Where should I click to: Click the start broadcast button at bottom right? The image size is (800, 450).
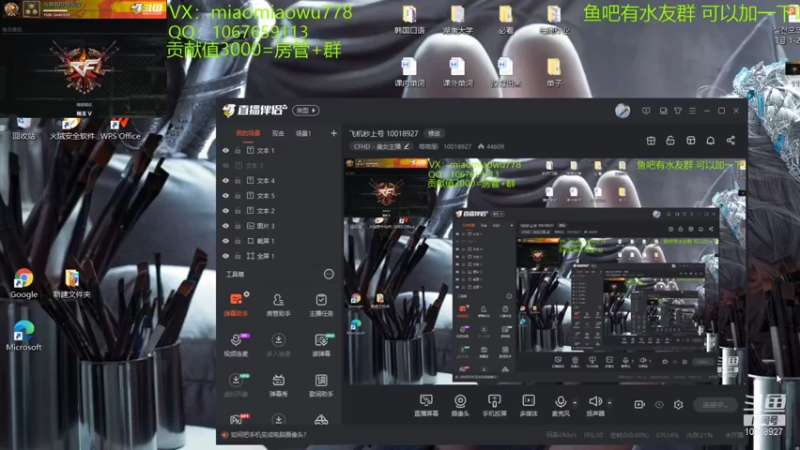coord(715,405)
